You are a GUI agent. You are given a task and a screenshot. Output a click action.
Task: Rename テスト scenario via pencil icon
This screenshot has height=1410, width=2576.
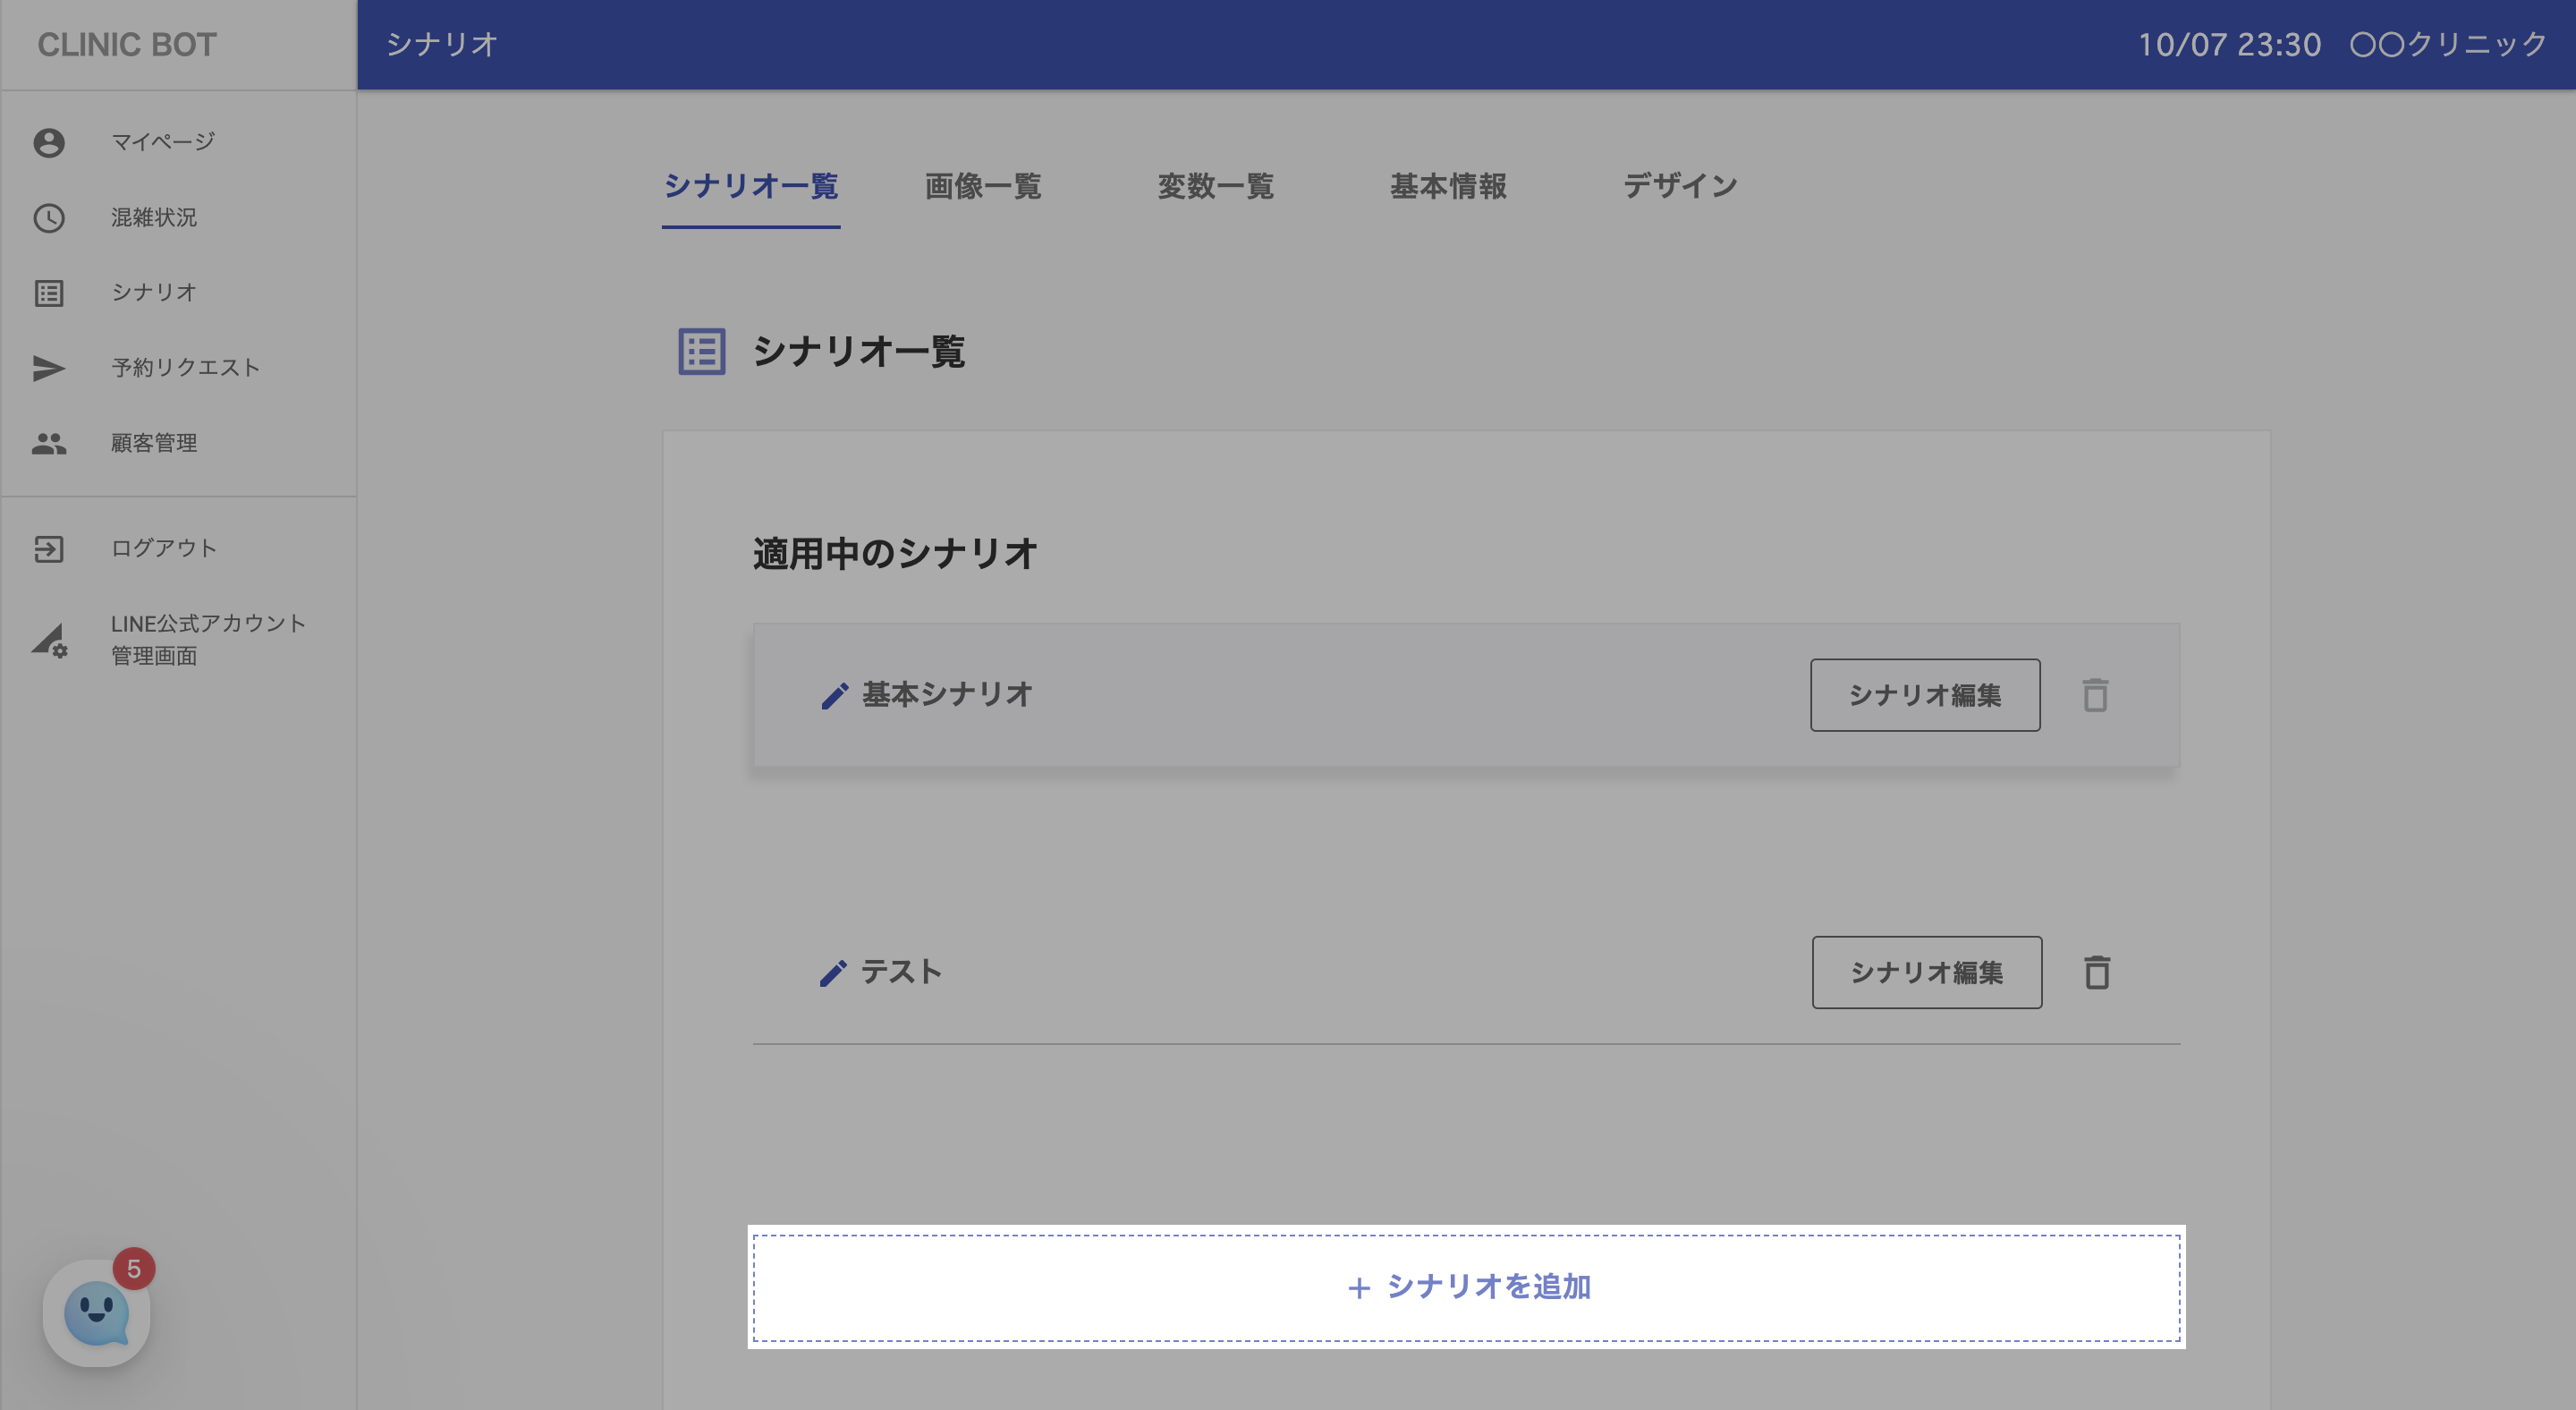click(x=833, y=973)
